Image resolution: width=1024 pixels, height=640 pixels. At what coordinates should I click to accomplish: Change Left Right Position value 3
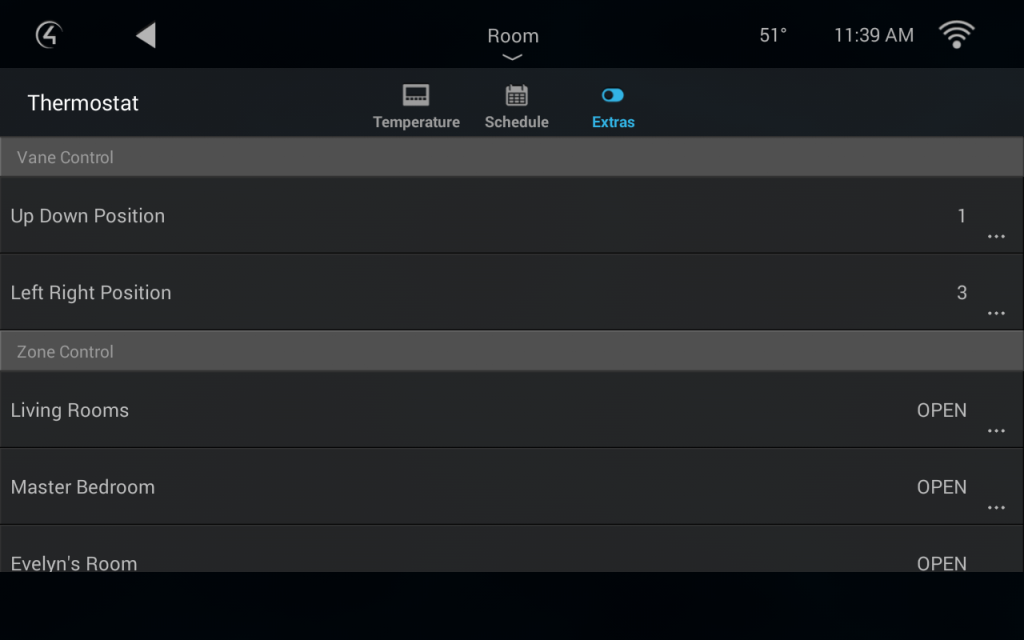pyautogui.click(x=961, y=293)
